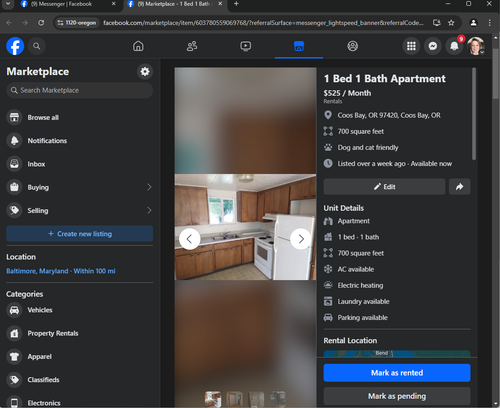Focus the Search Marketplace field
Image resolution: width=500 pixels, height=408 pixels.
[79, 90]
